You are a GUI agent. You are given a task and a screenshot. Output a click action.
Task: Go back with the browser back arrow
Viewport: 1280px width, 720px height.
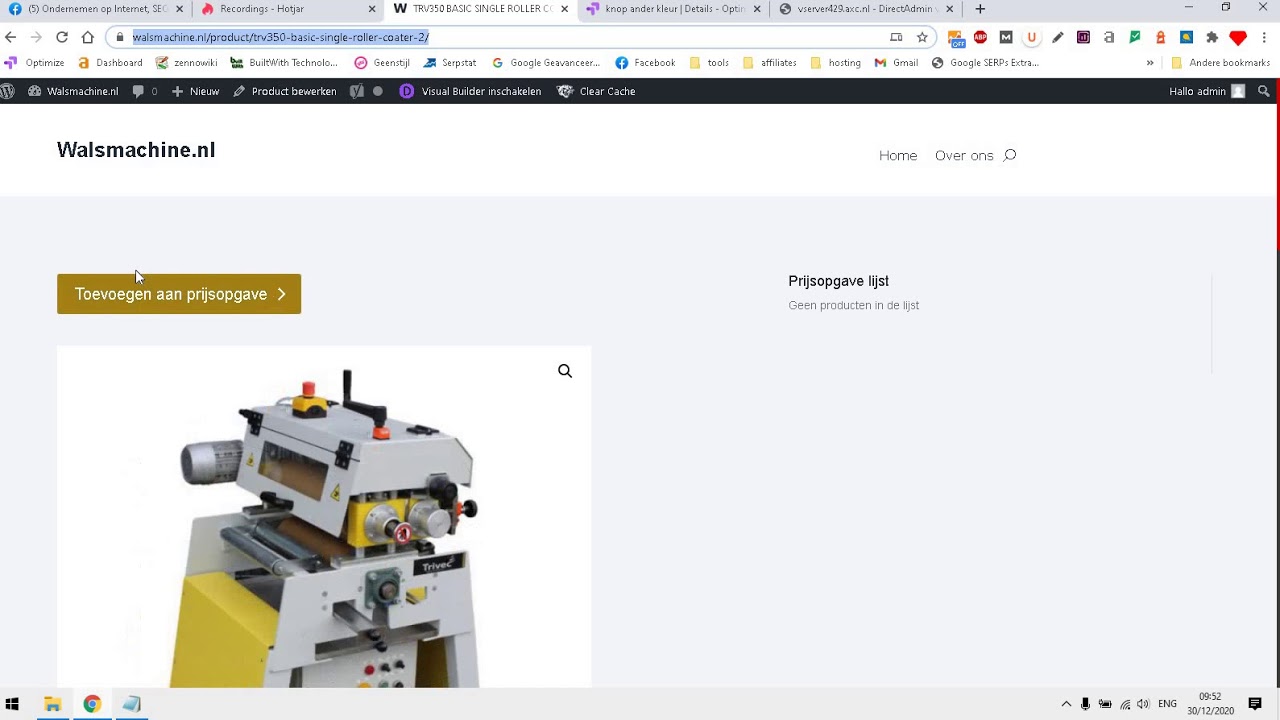(11, 37)
